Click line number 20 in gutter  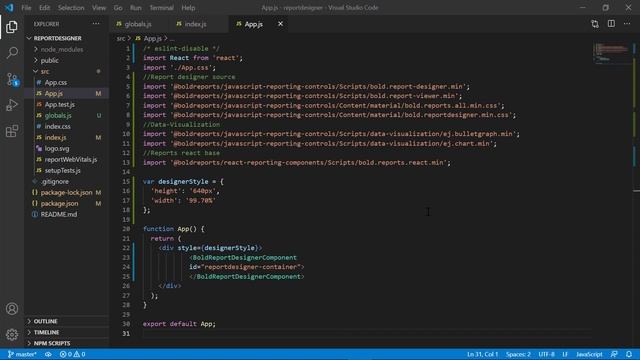(x=126, y=229)
